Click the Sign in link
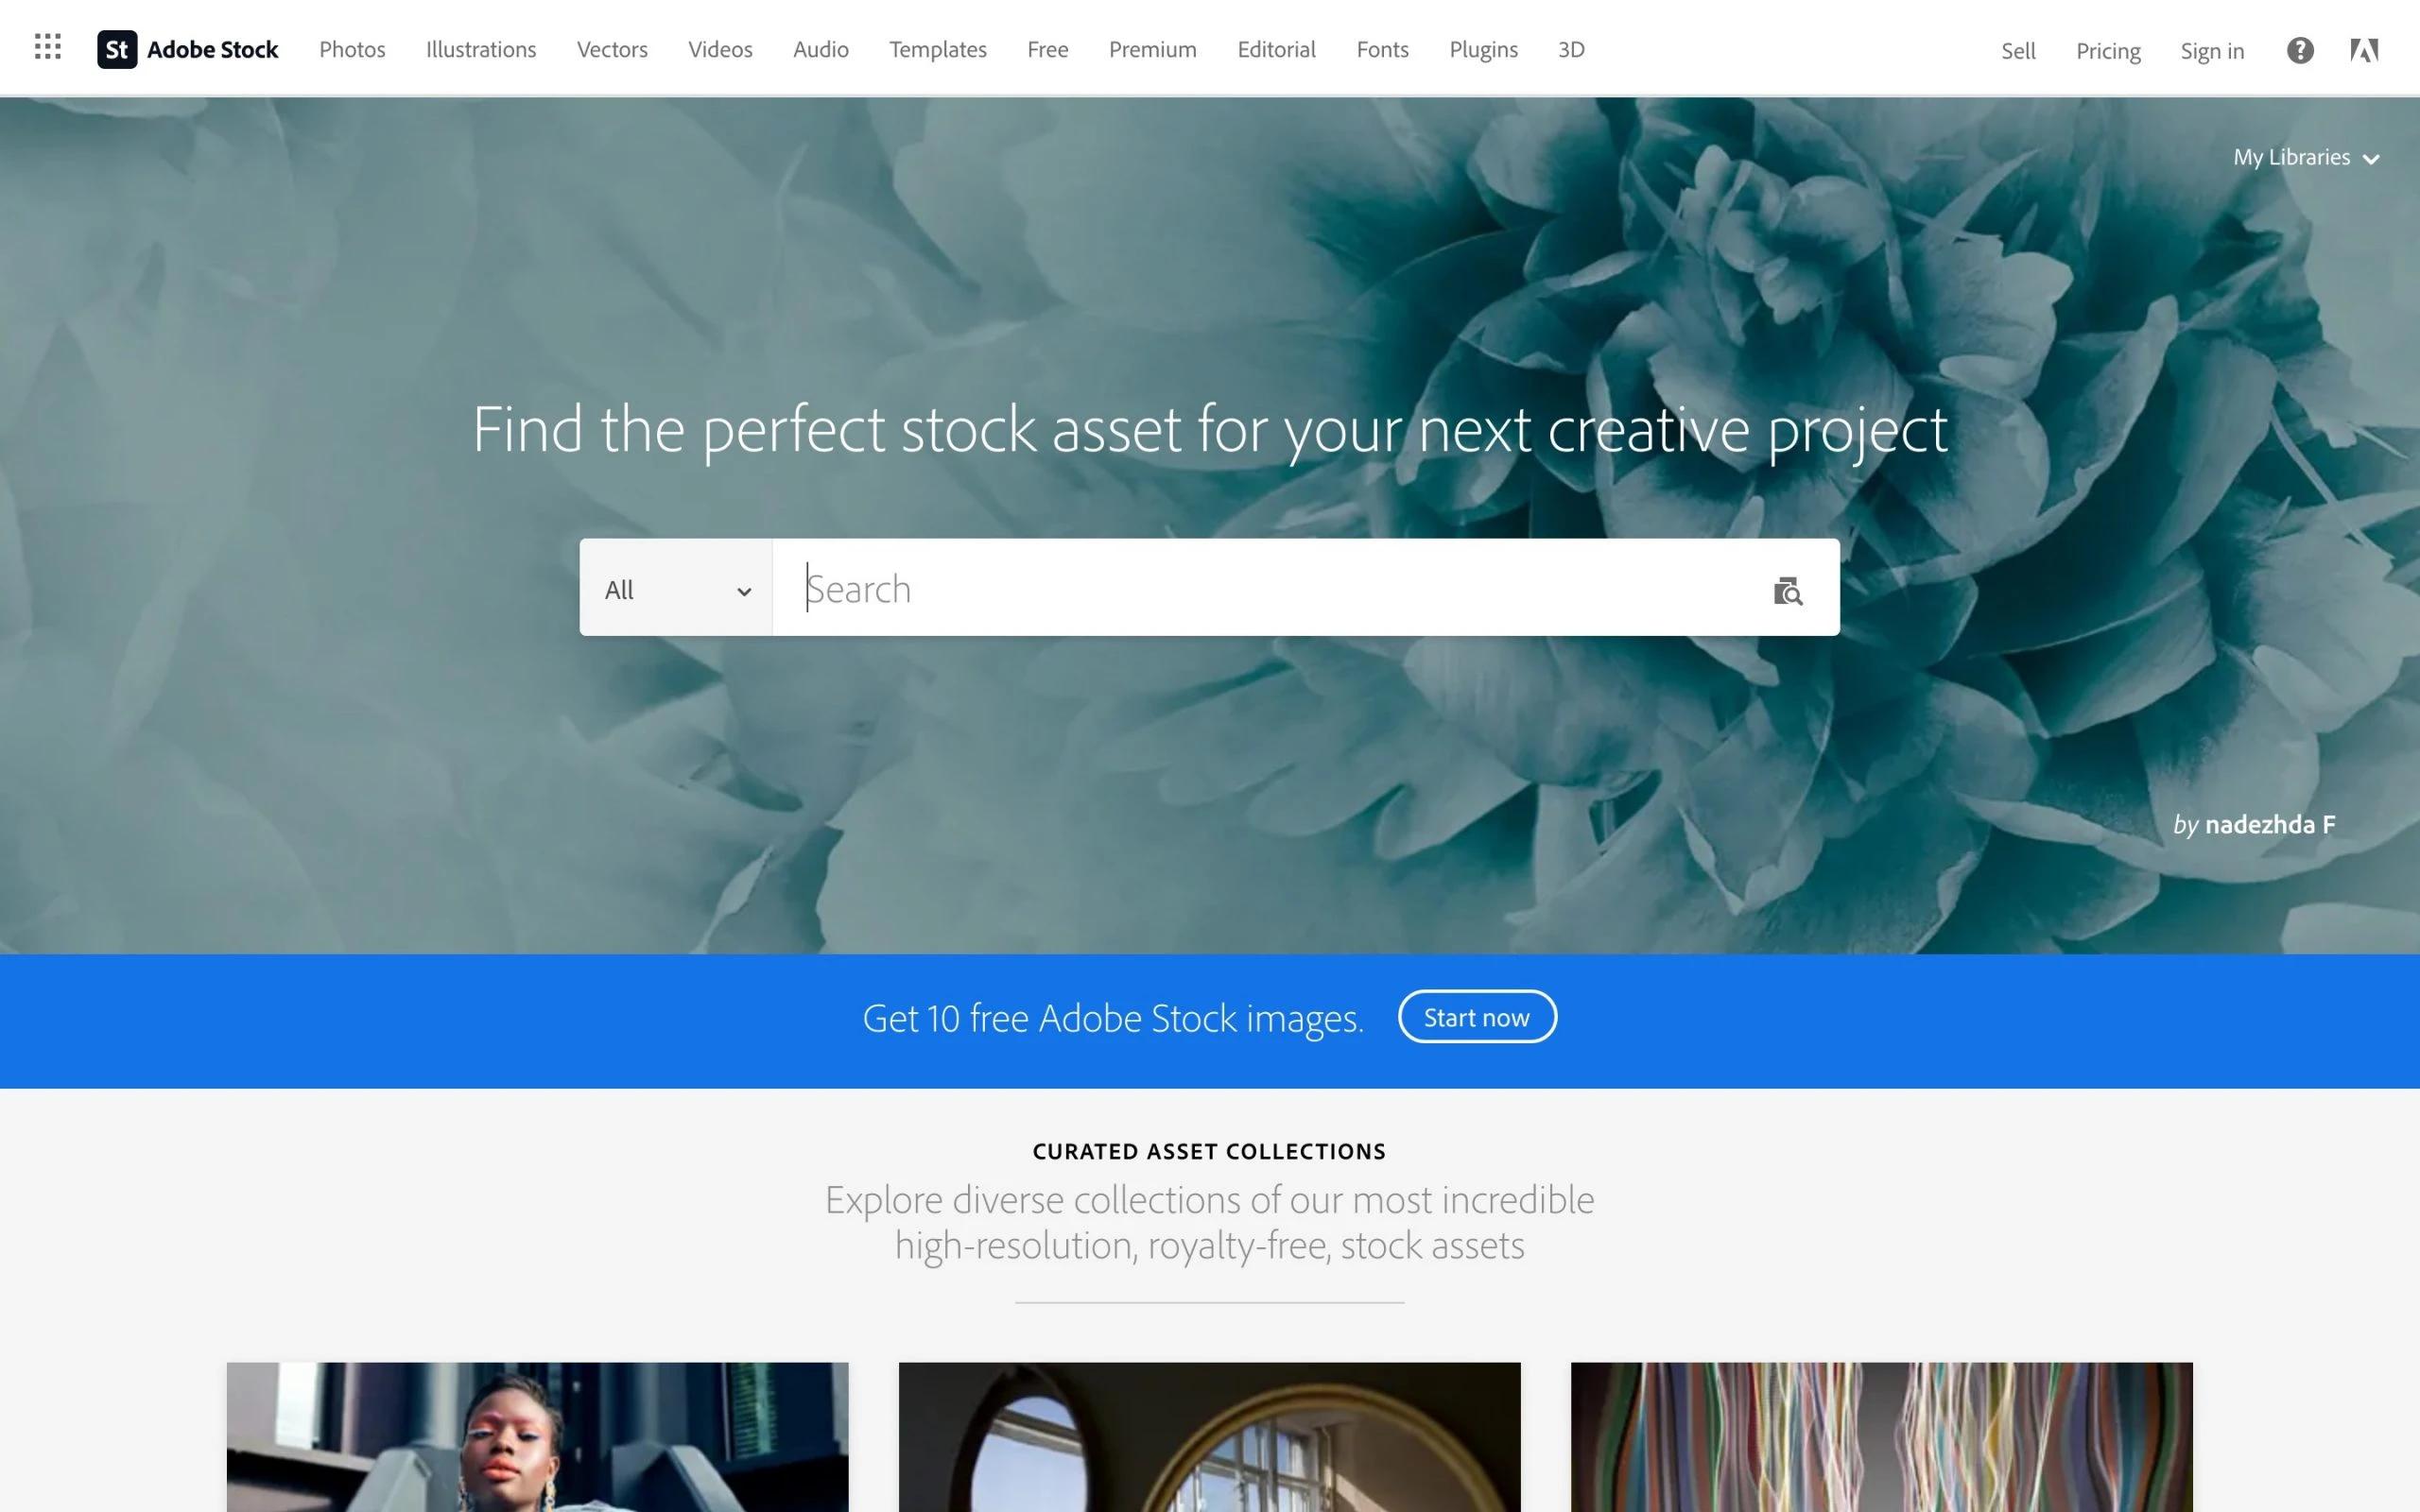Viewport: 2420px width, 1512px height. (x=2212, y=51)
